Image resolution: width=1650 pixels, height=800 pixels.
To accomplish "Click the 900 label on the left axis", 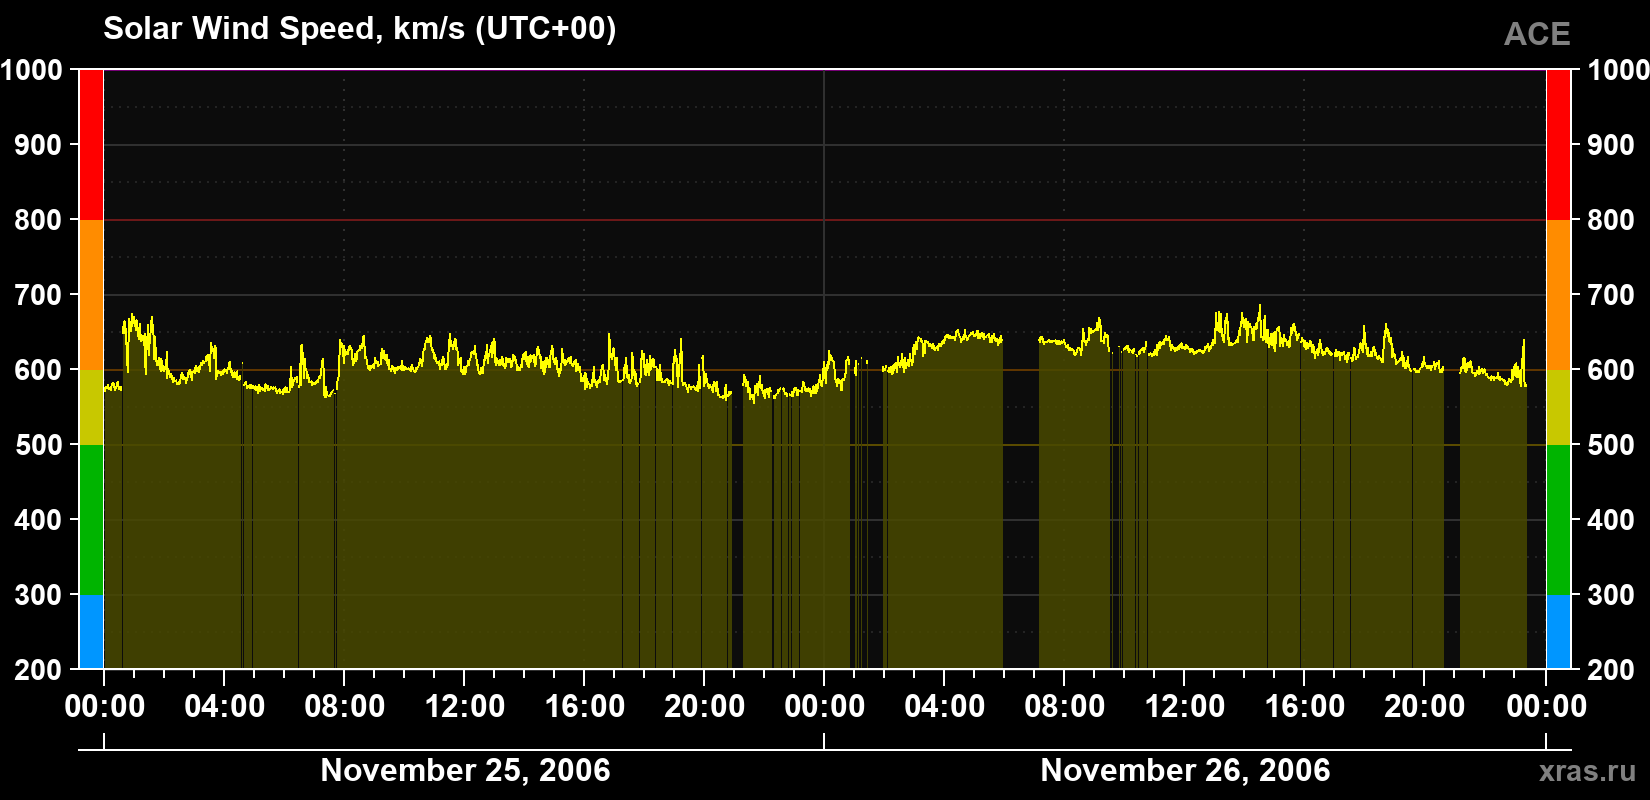I will tap(39, 145).
